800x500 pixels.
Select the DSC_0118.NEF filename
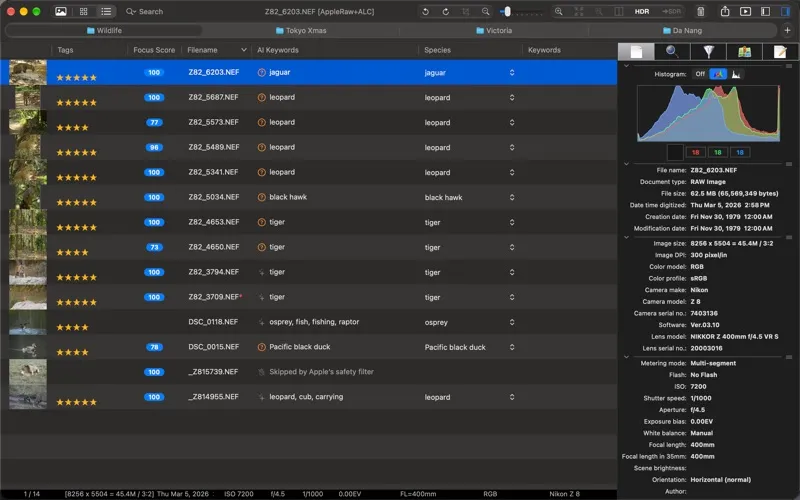213,322
